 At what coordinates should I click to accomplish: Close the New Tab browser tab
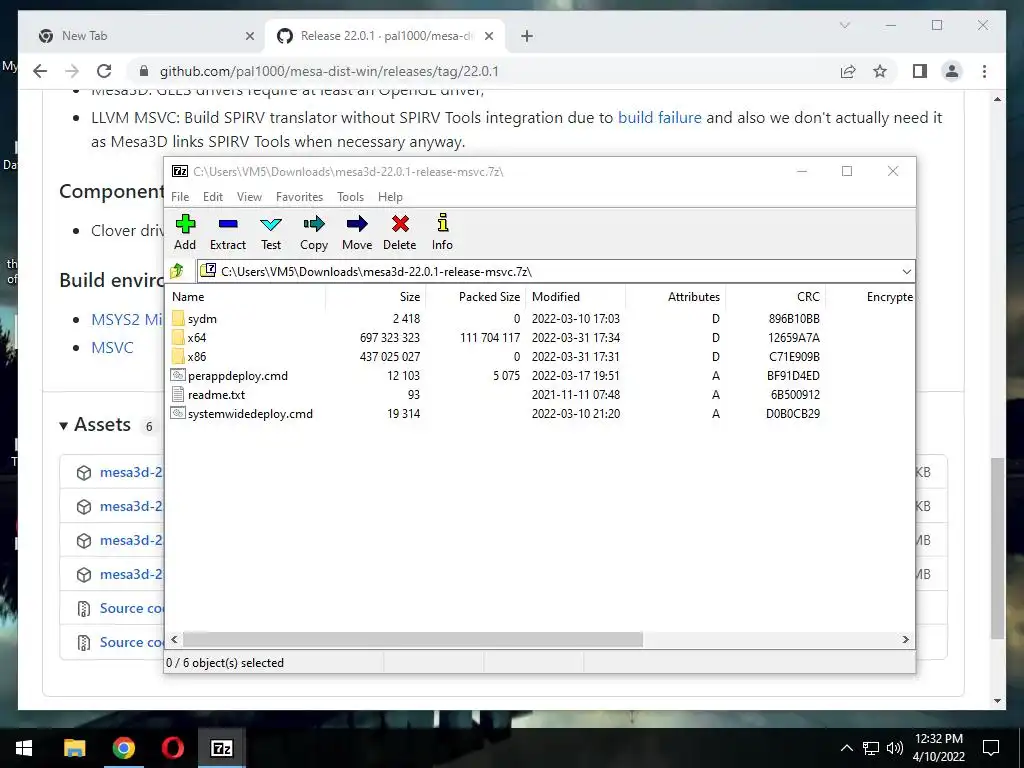click(249, 36)
